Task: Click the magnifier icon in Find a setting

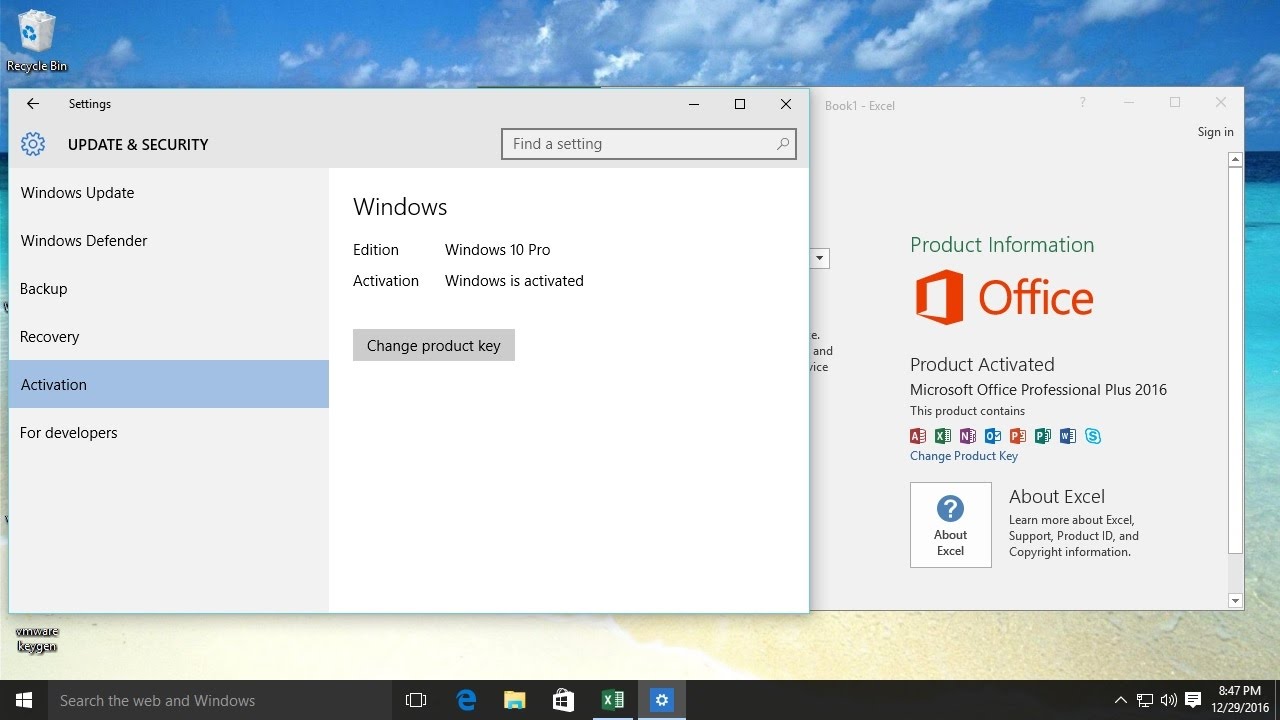Action: click(x=783, y=144)
